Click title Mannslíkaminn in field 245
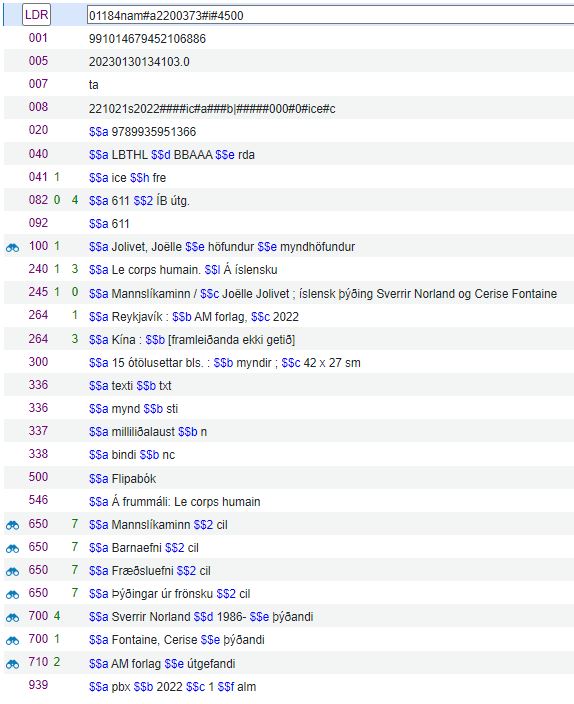Viewport: 574px width, 704px height. [151, 294]
